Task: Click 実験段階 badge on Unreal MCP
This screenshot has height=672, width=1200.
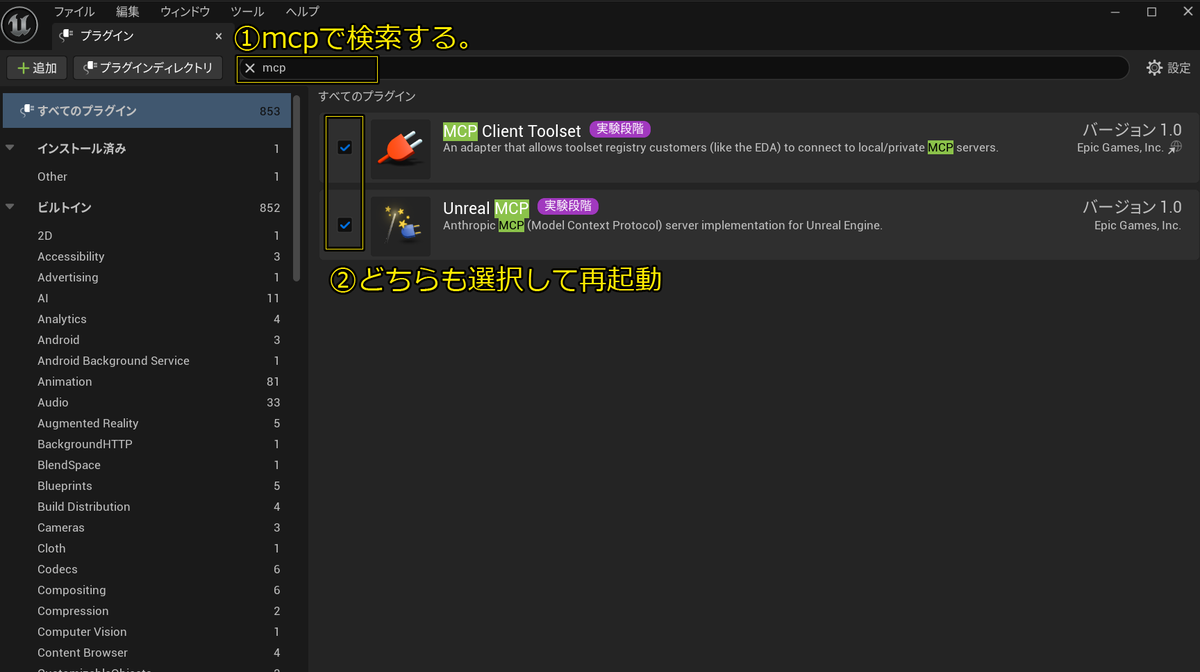Action: point(568,206)
